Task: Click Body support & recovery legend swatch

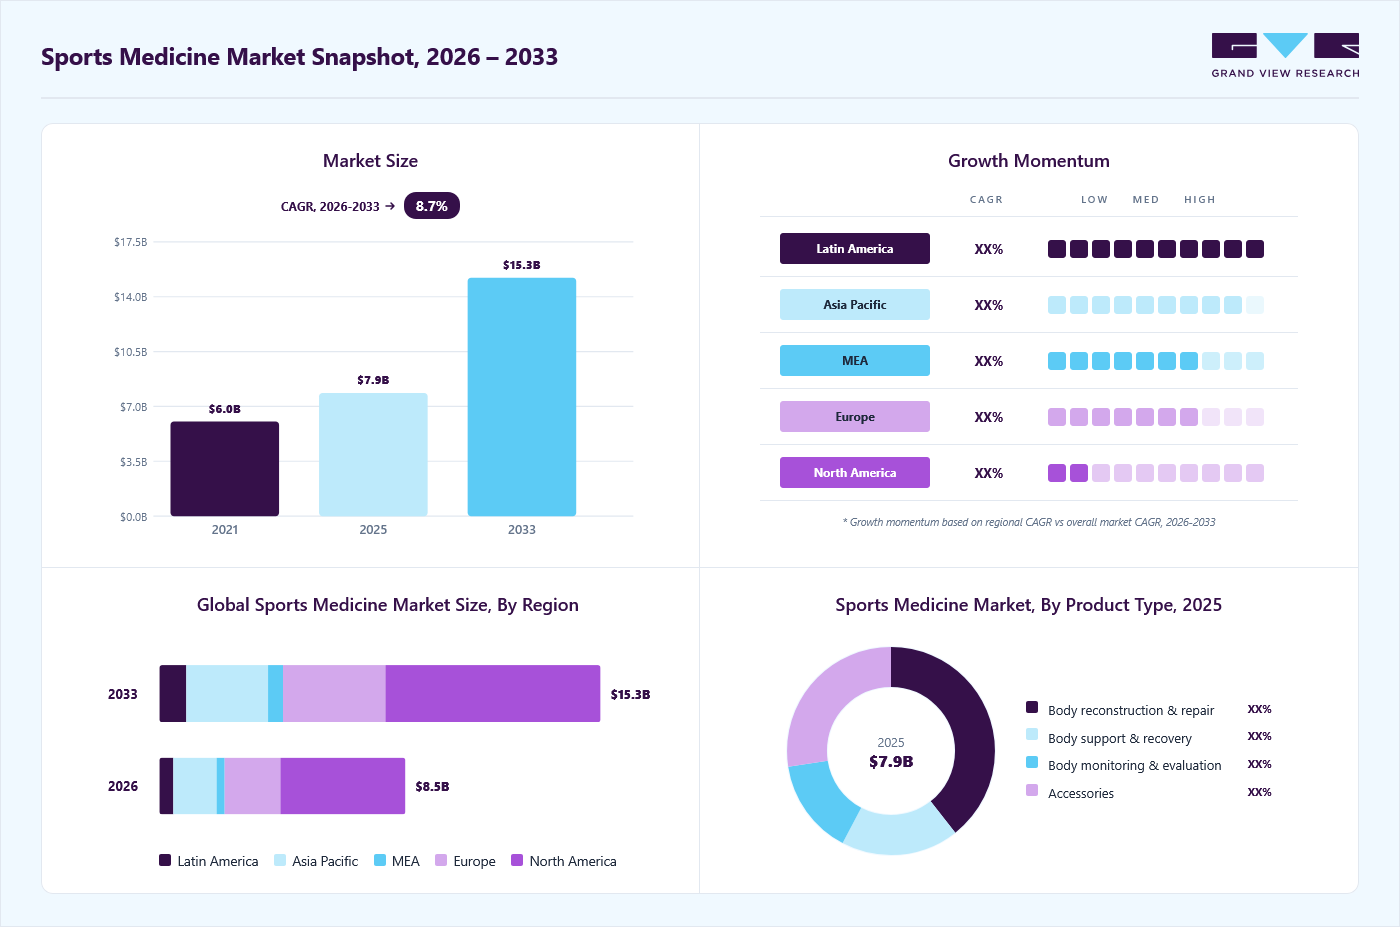Action: (x=1032, y=734)
